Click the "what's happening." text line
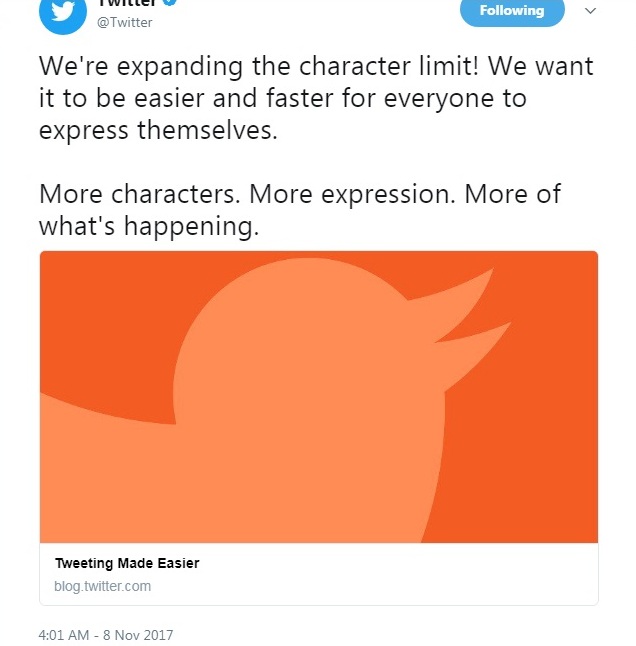 point(148,226)
